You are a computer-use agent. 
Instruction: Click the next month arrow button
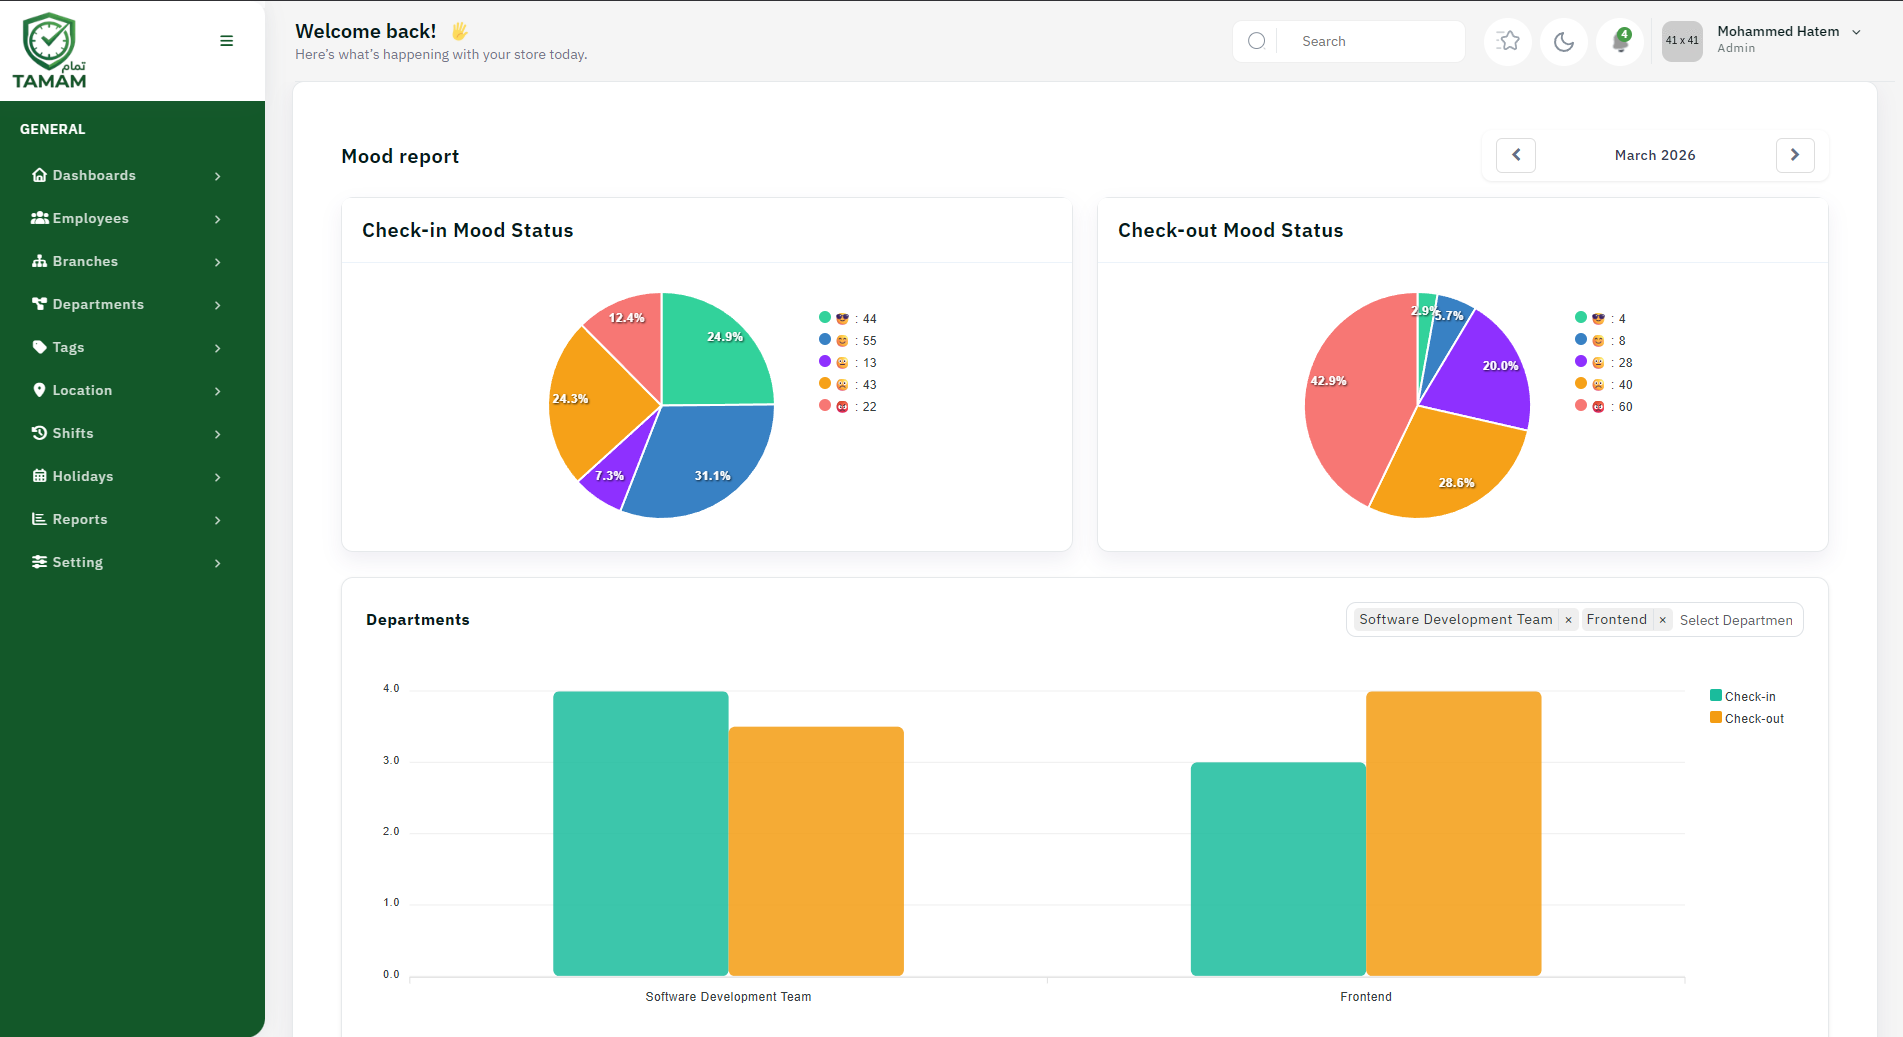click(x=1795, y=155)
